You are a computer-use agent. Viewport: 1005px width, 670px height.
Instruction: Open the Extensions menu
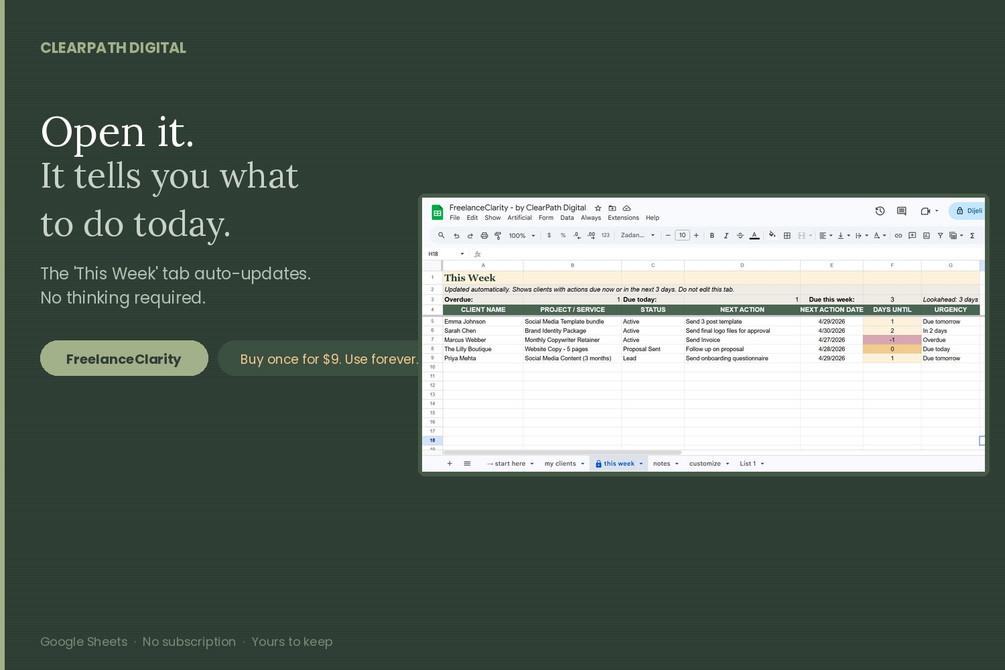[x=623, y=218]
